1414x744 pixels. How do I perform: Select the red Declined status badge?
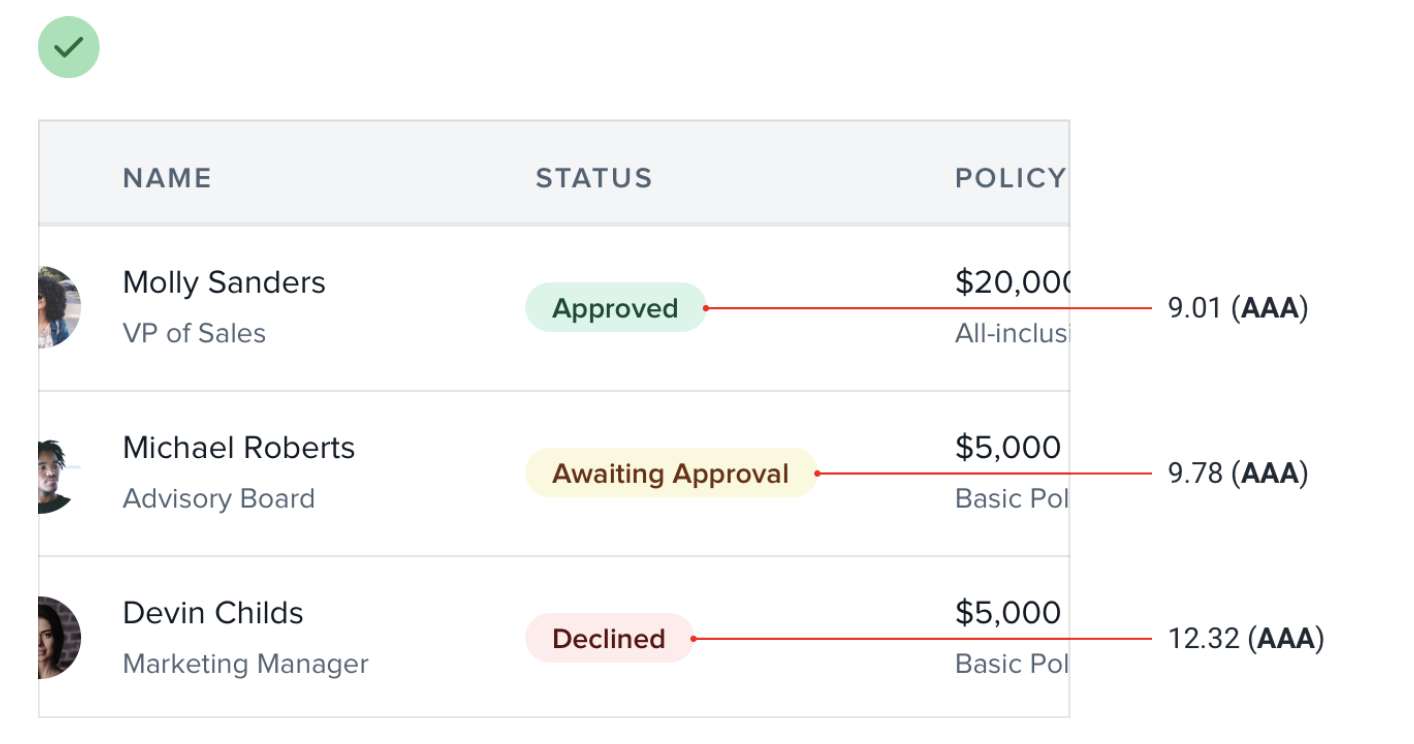pos(609,638)
